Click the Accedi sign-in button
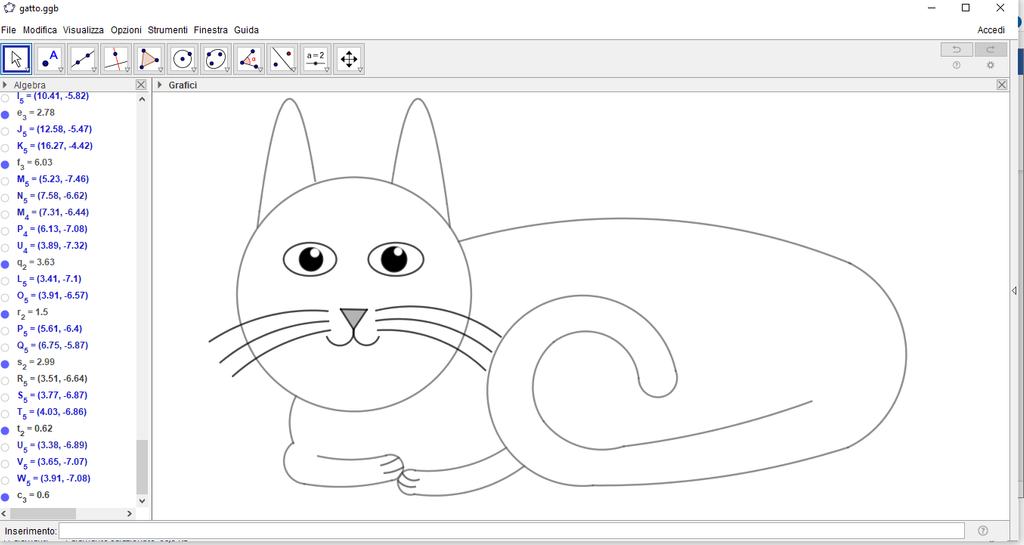The image size is (1024, 545). coord(990,30)
